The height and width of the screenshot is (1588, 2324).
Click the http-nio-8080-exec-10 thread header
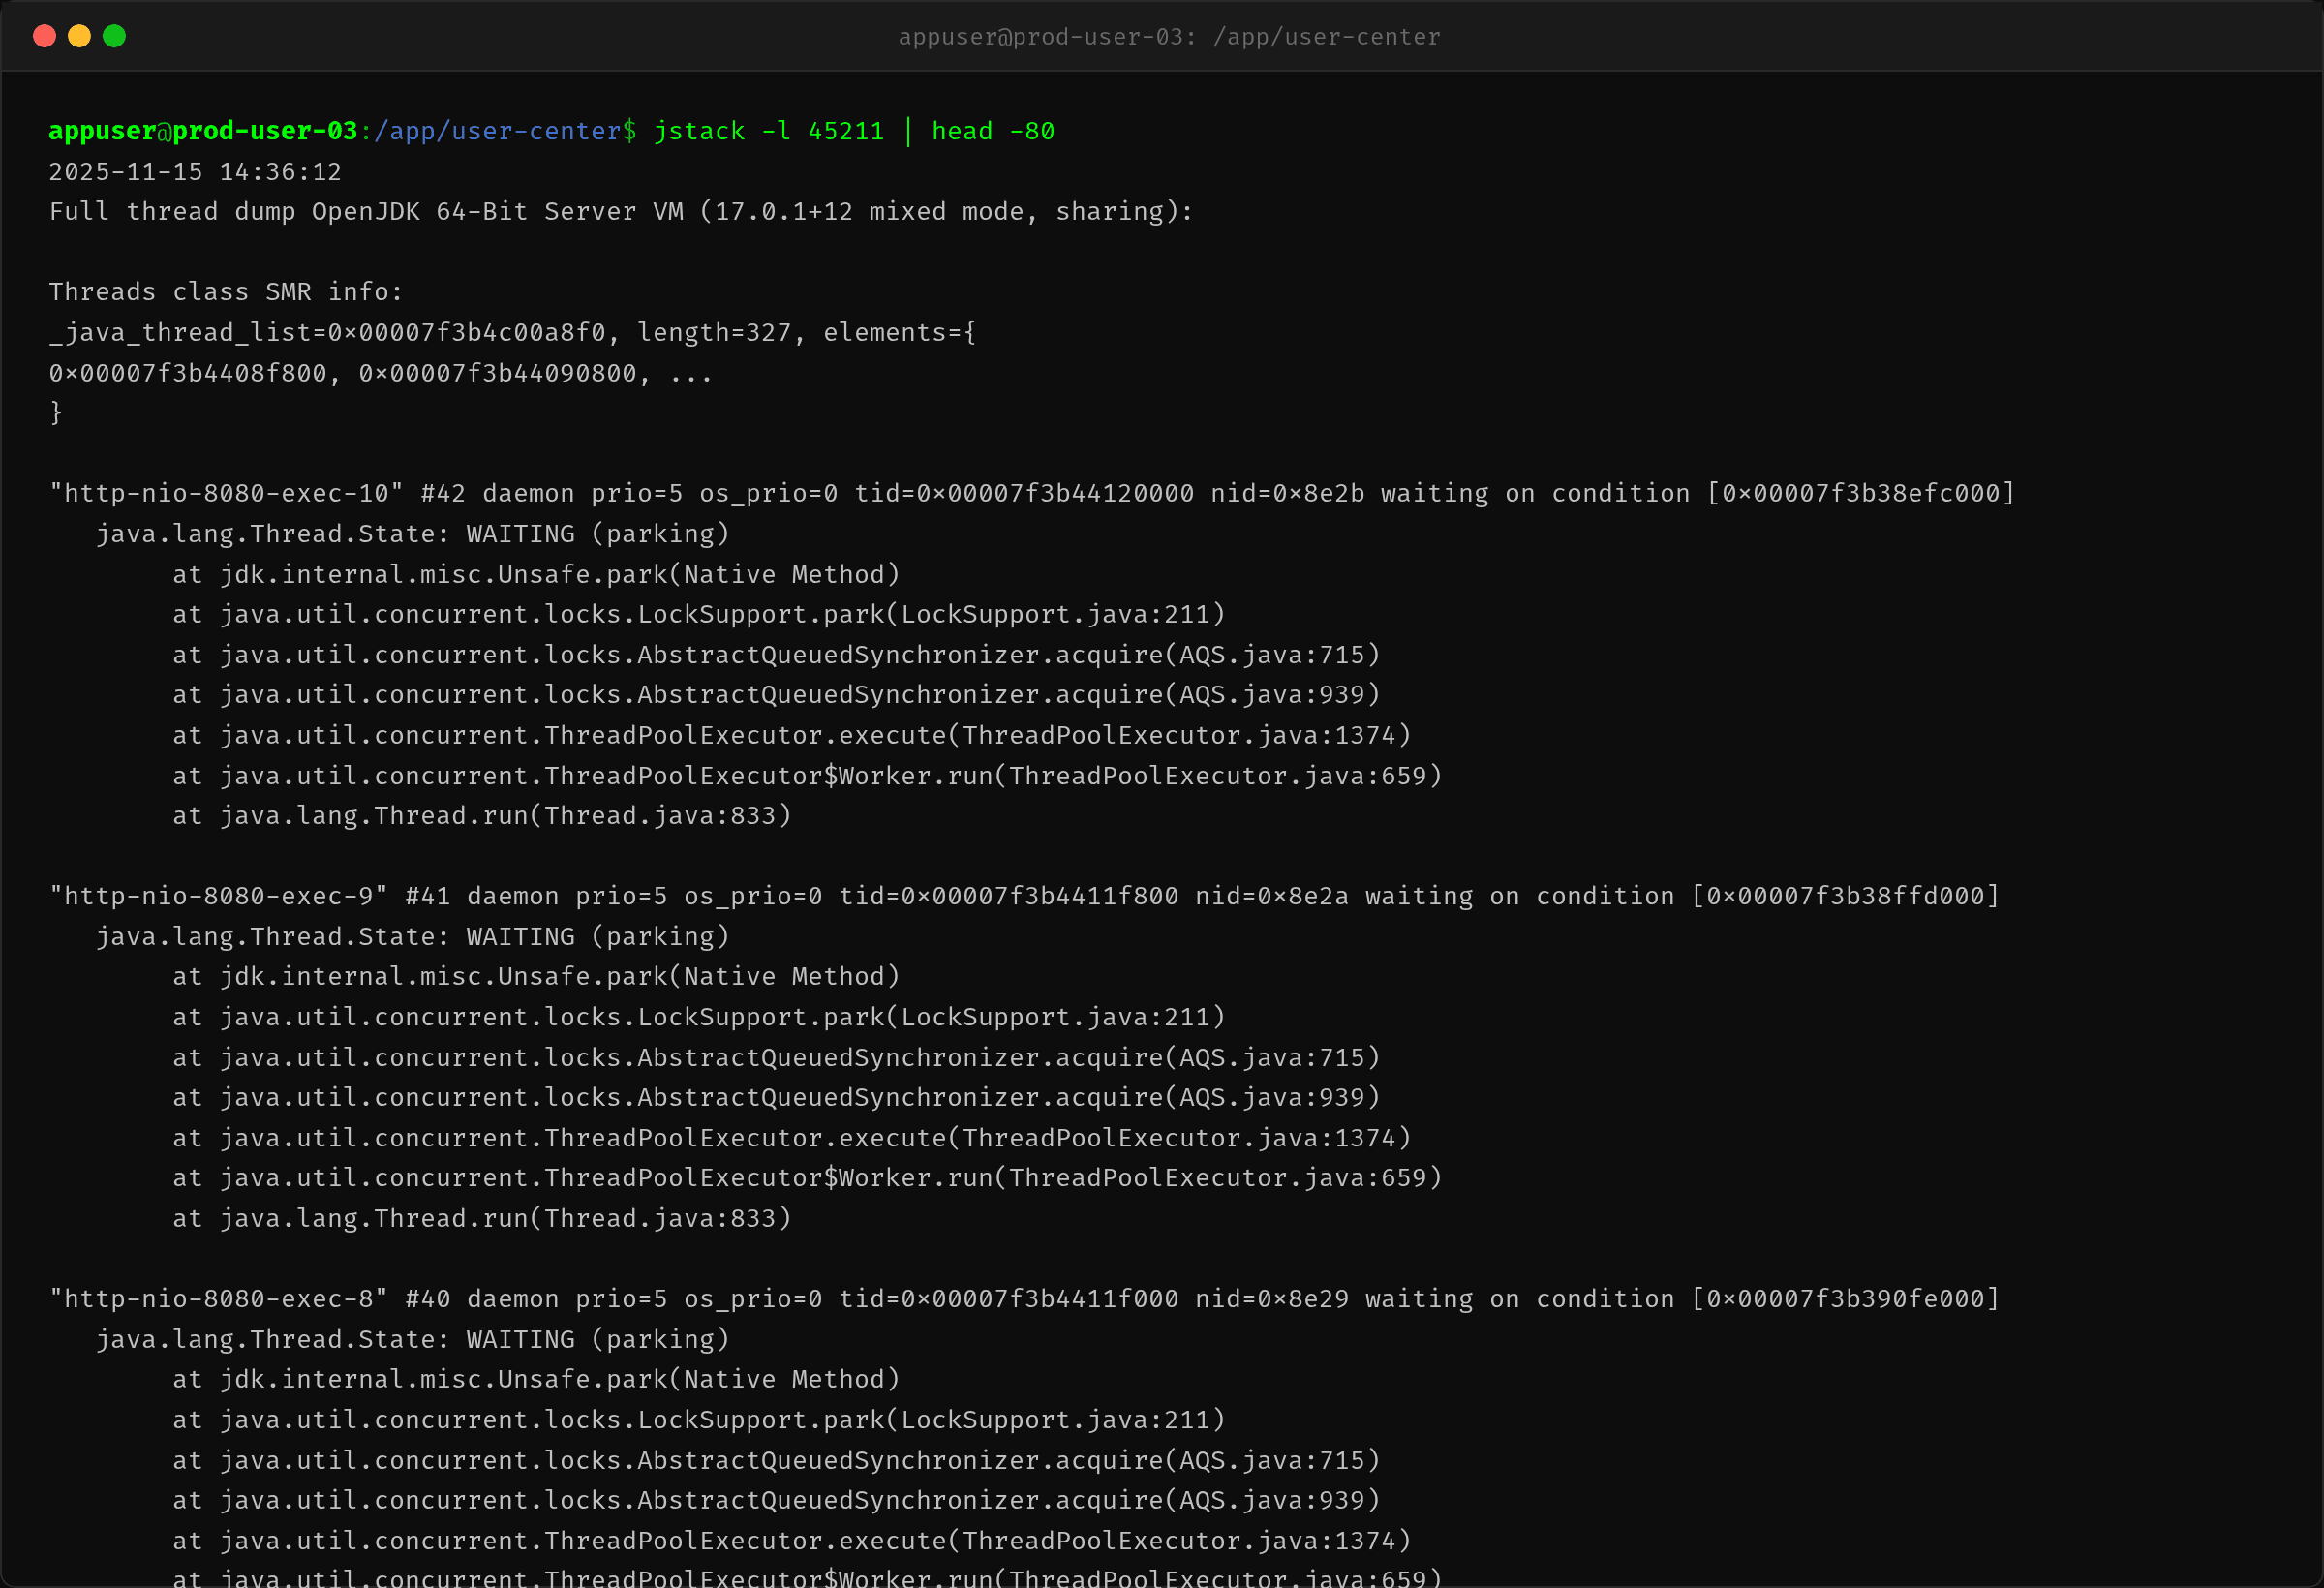(1032, 493)
